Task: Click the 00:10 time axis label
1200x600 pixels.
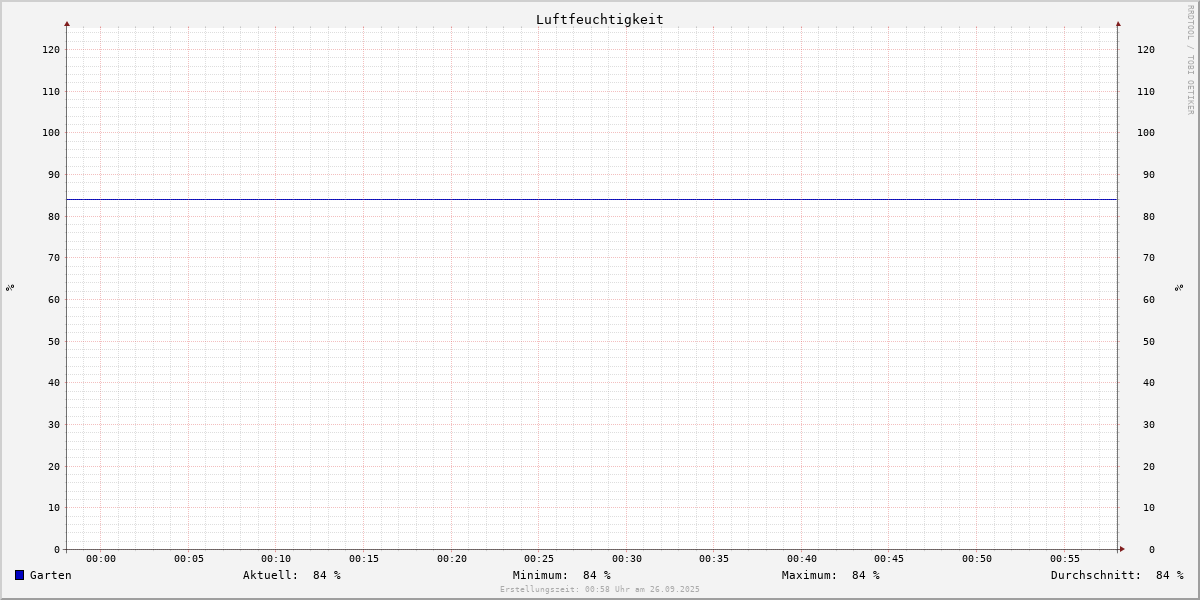Action: [x=276, y=559]
